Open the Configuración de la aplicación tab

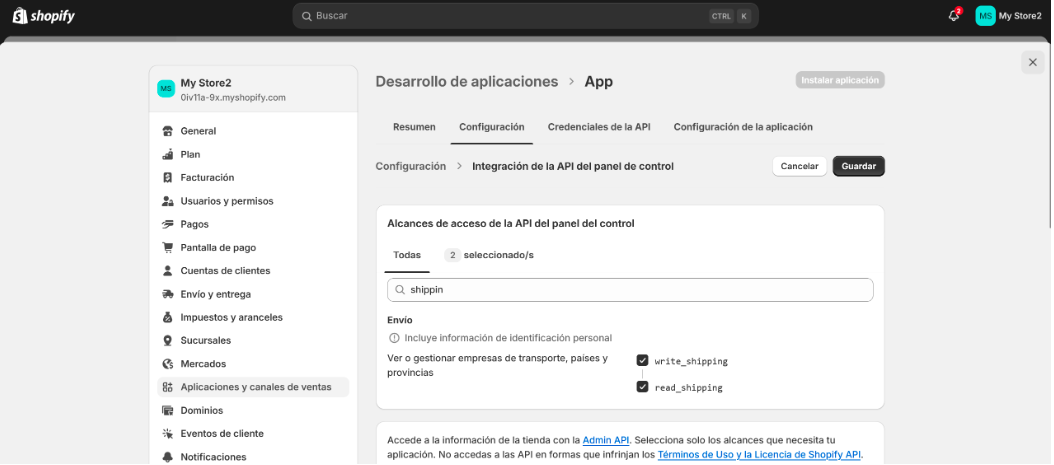pos(743,127)
